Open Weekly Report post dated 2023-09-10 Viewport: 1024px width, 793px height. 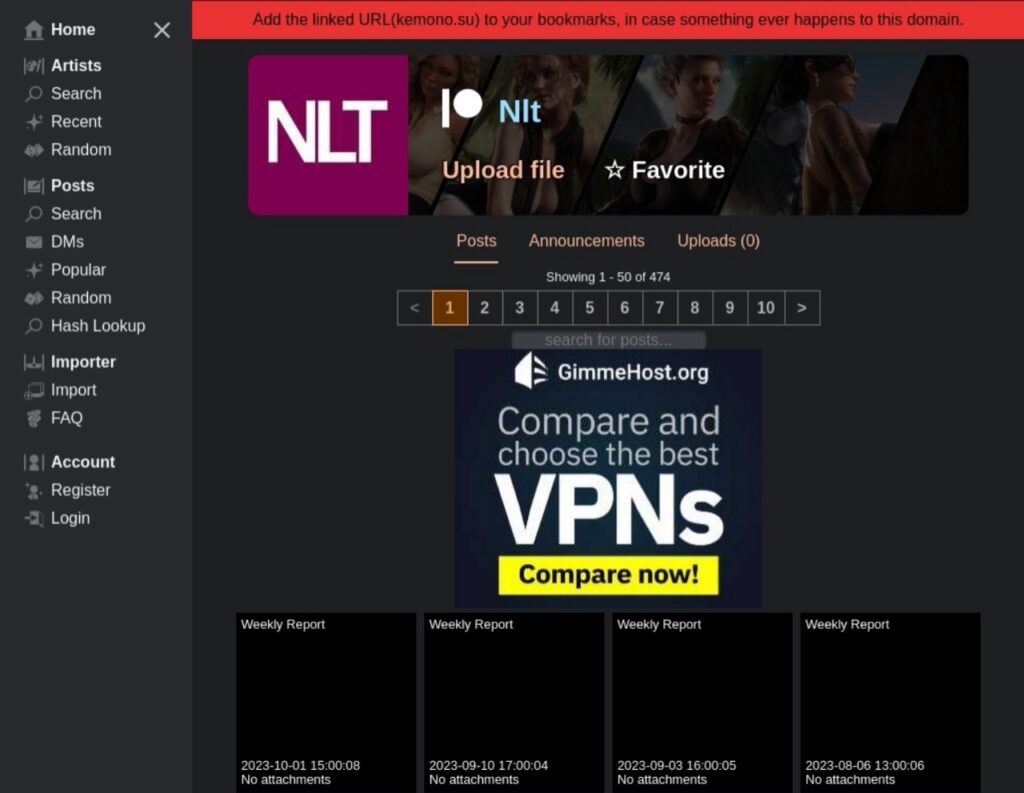(514, 702)
